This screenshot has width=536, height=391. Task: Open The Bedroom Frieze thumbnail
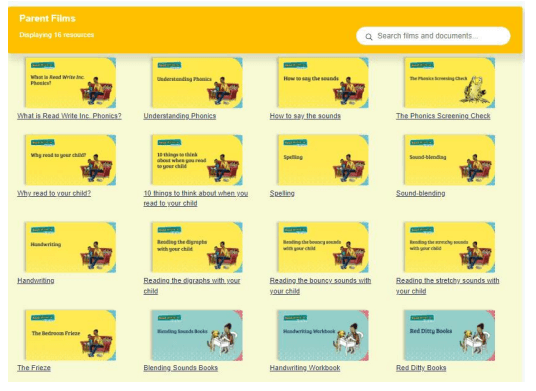70,335
